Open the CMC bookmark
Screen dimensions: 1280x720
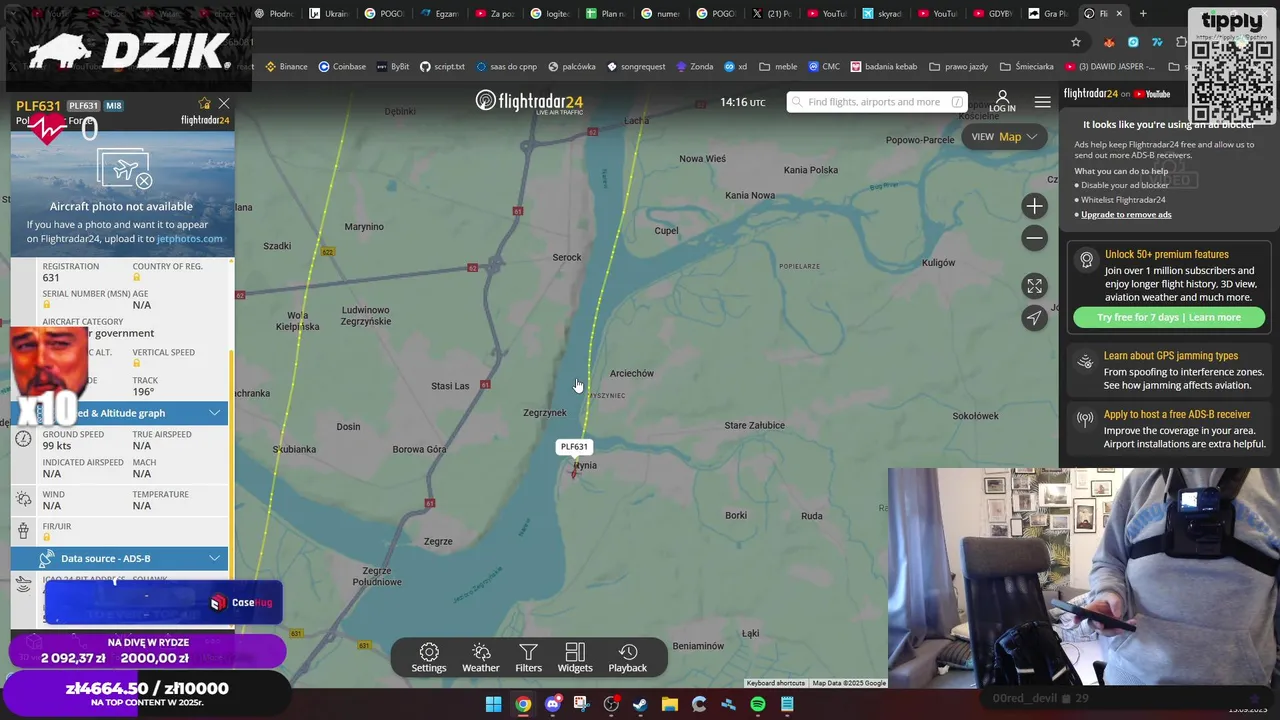[x=824, y=67]
